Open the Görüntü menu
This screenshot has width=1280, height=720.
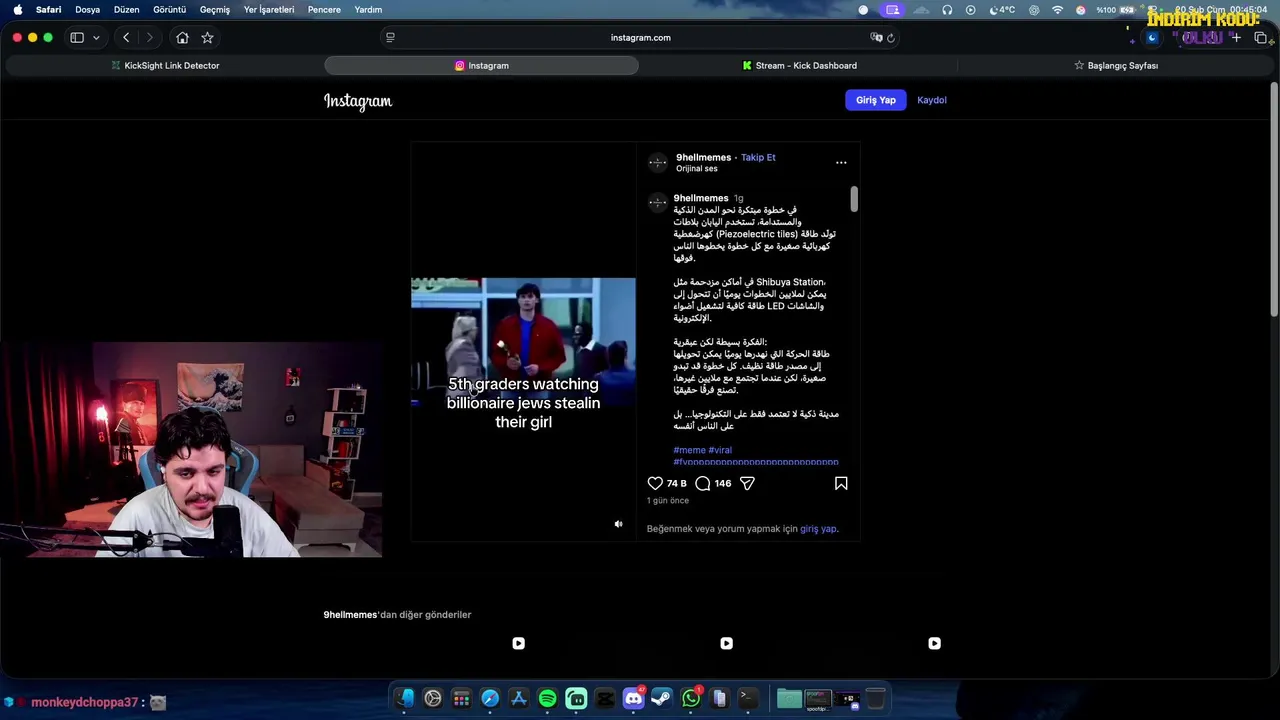pos(170,10)
